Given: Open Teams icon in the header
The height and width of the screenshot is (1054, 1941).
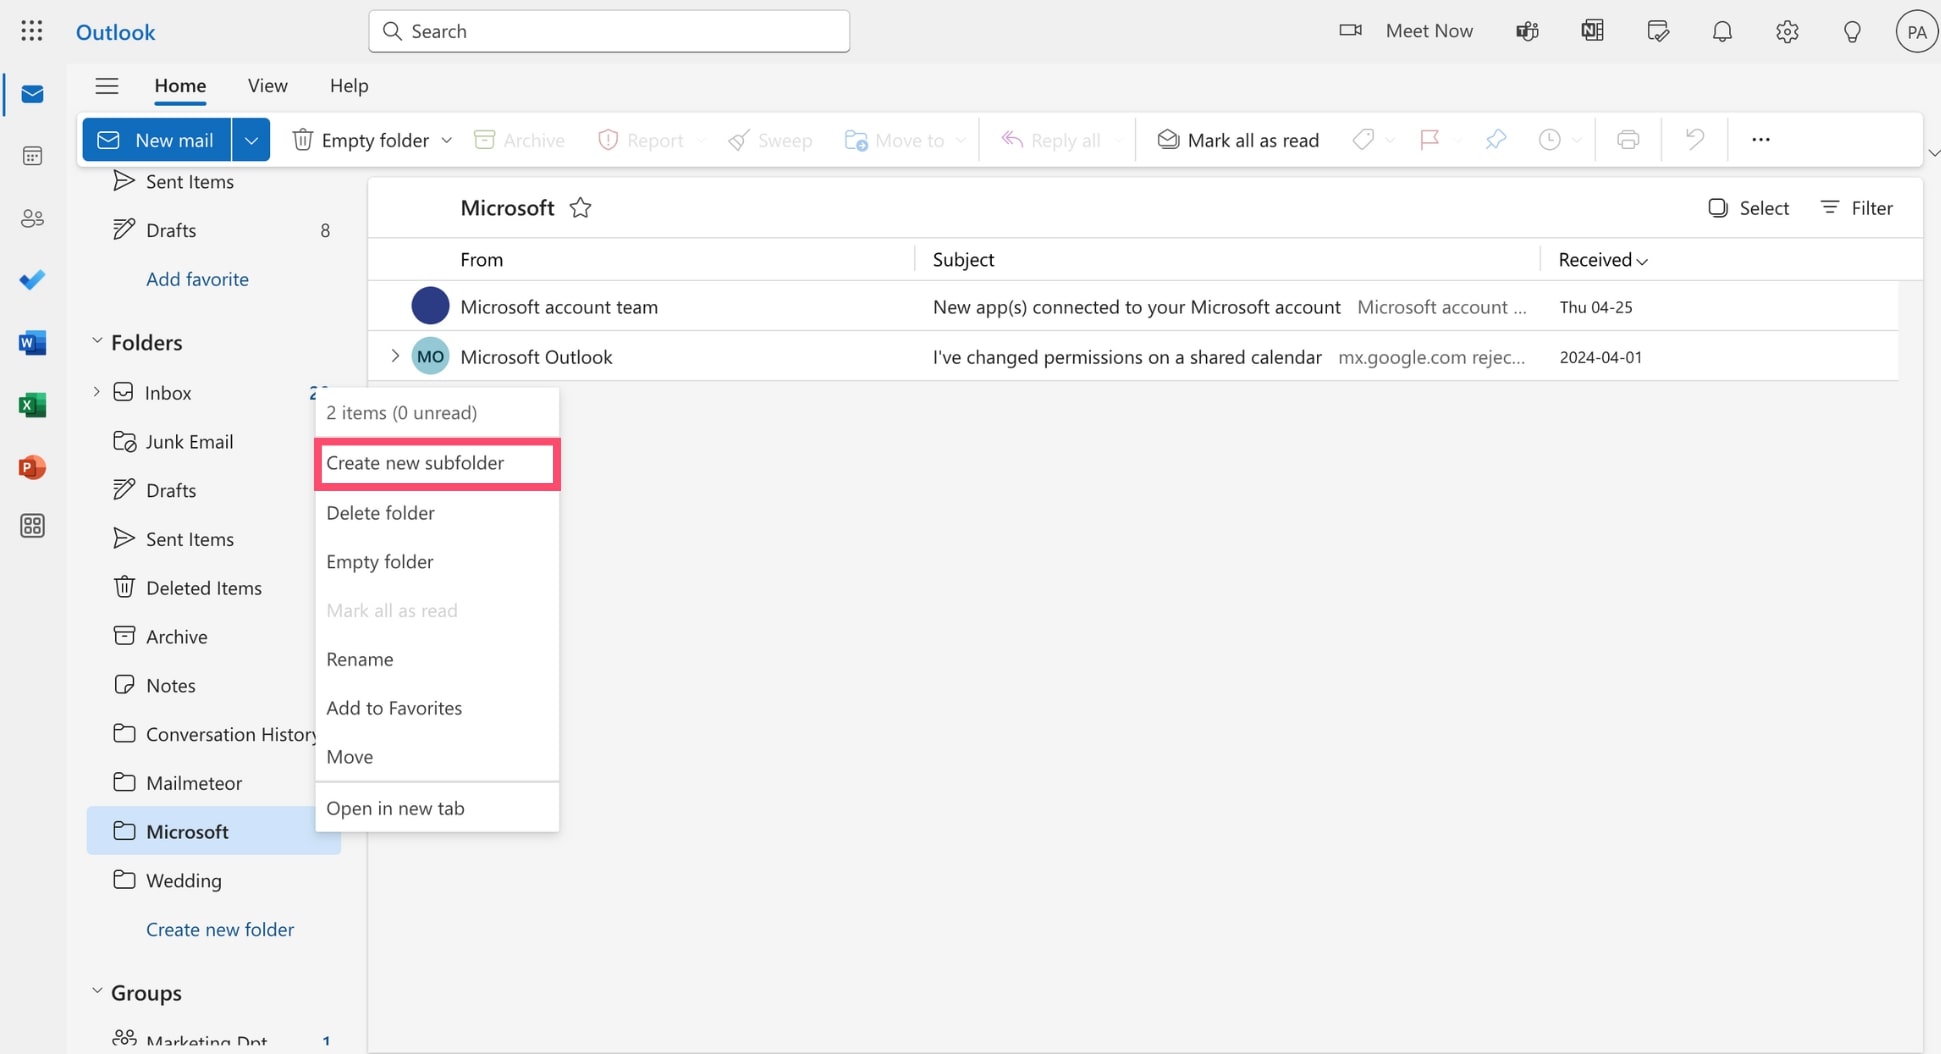Looking at the screenshot, I should tap(1527, 31).
